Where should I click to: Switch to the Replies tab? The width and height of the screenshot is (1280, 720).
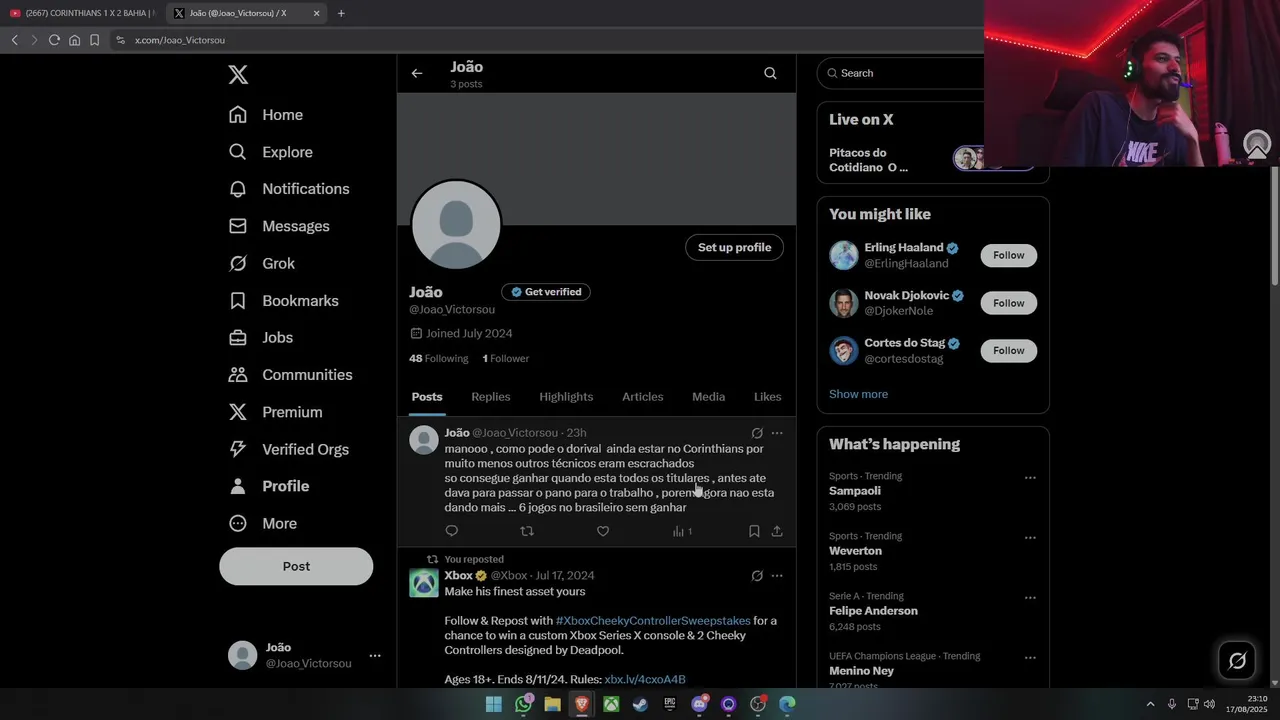pos(491,397)
